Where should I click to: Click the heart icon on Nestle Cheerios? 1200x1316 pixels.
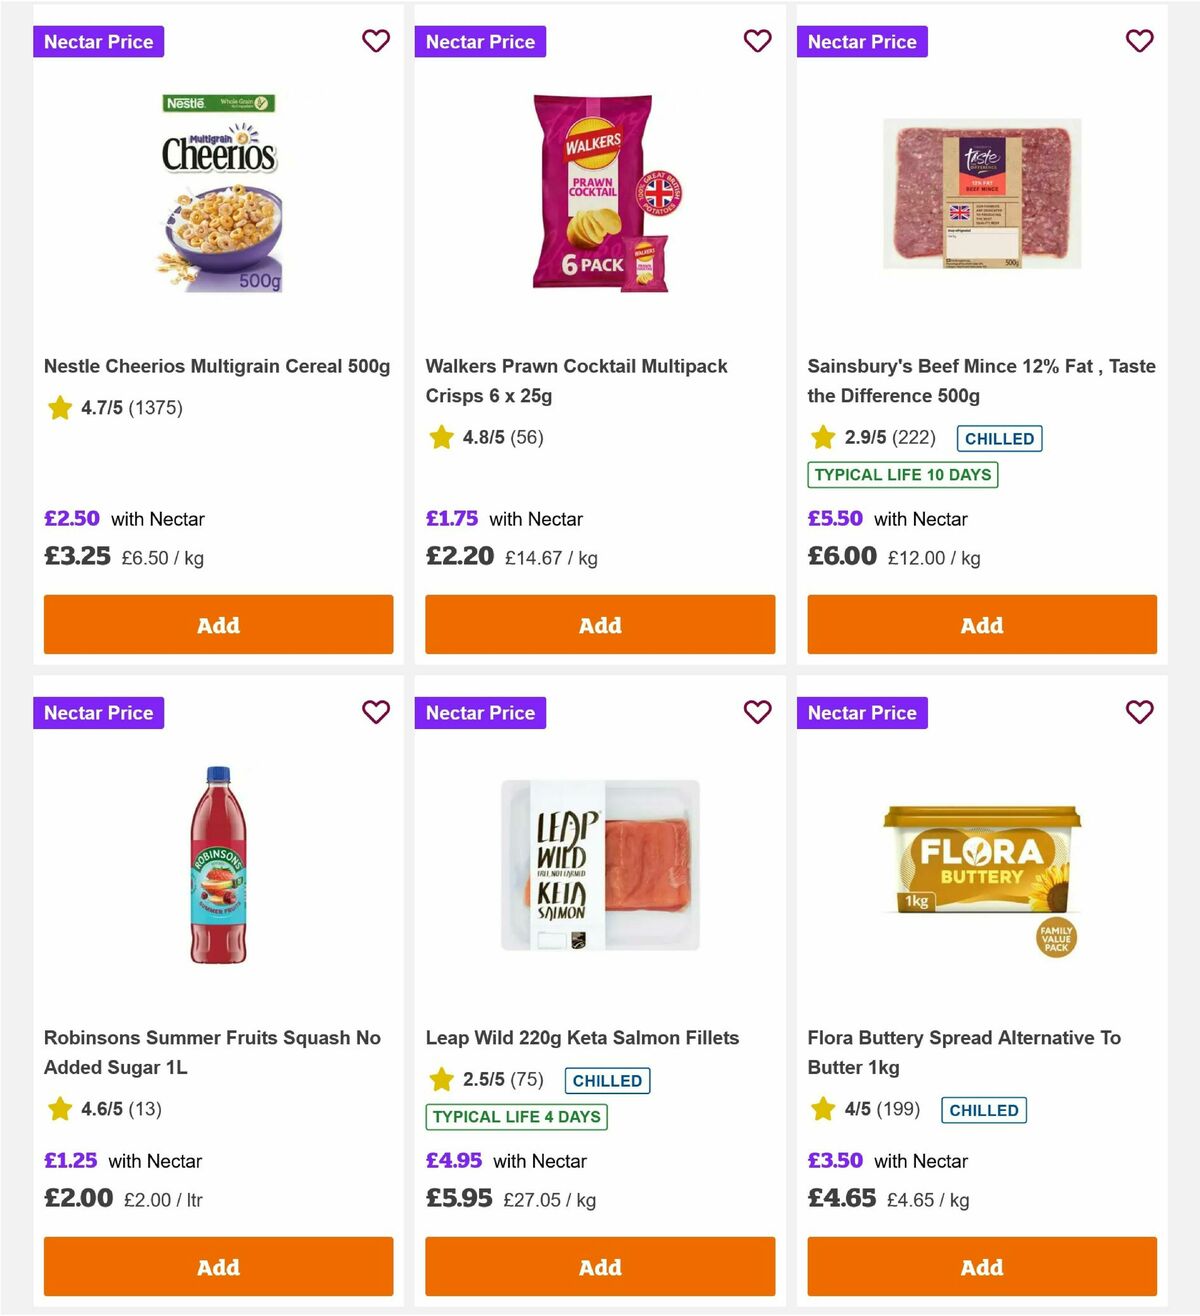[x=376, y=41]
